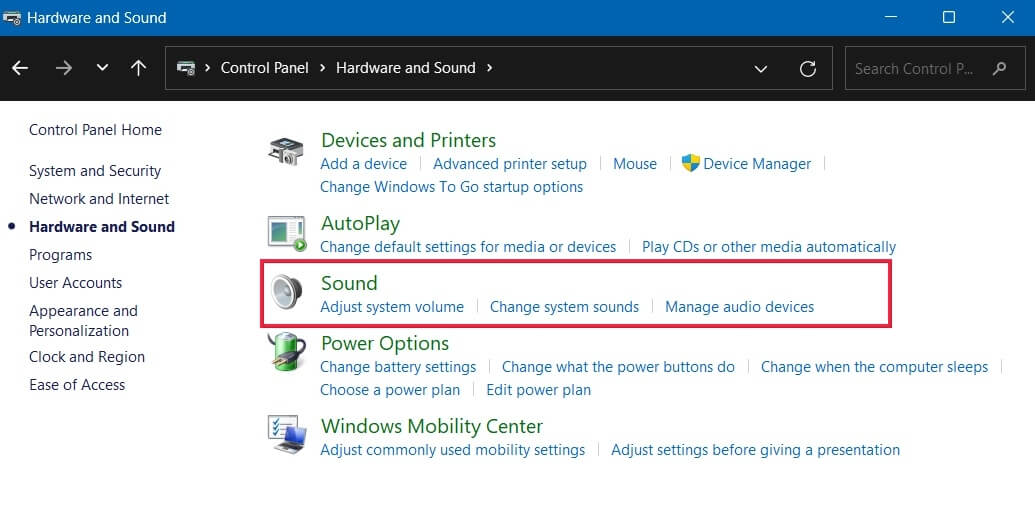Go to Network and Internet category
Screen dimensions: 1035x519
(x=99, y=199)
